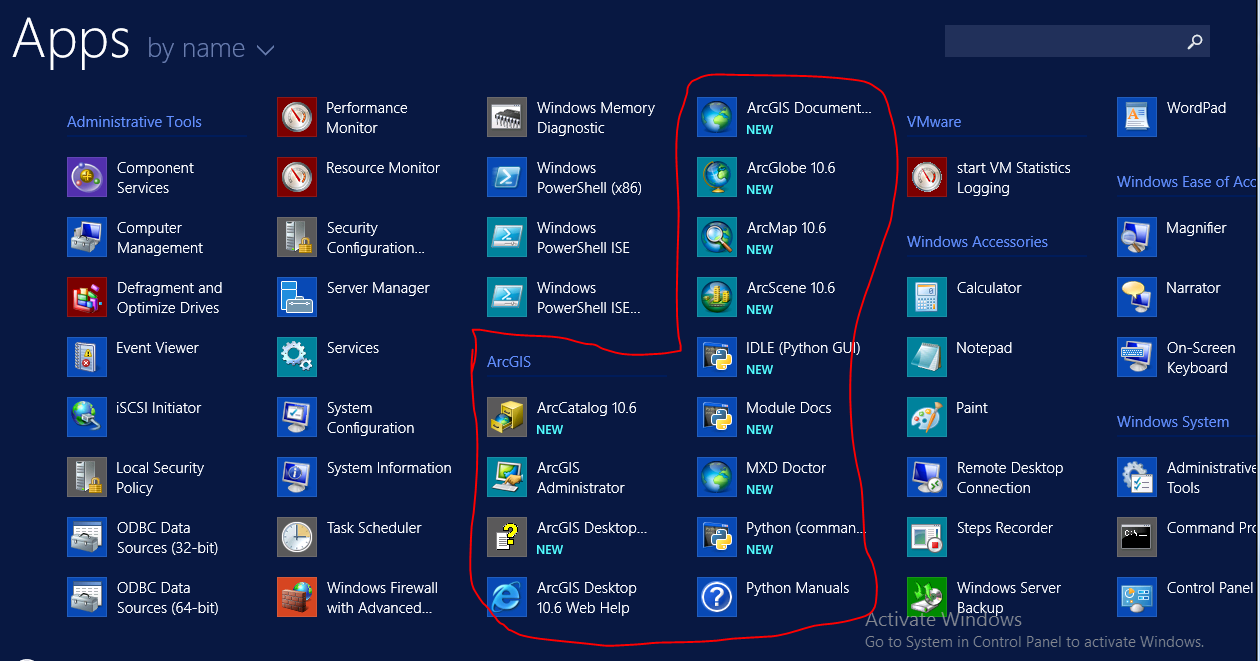
Task: Select the Windows Accessories group header
Action: 977,242
